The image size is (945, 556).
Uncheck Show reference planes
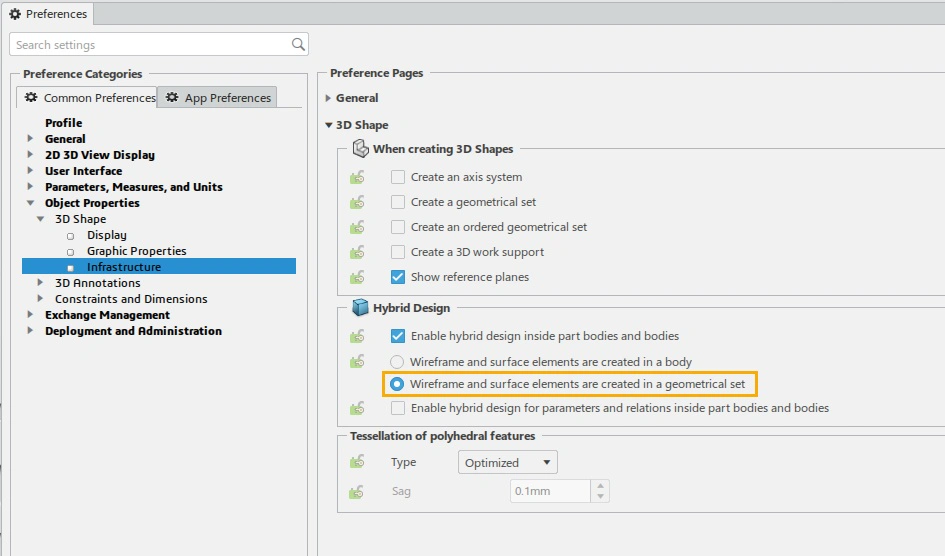pyautogui.click(x=398, y=277)
